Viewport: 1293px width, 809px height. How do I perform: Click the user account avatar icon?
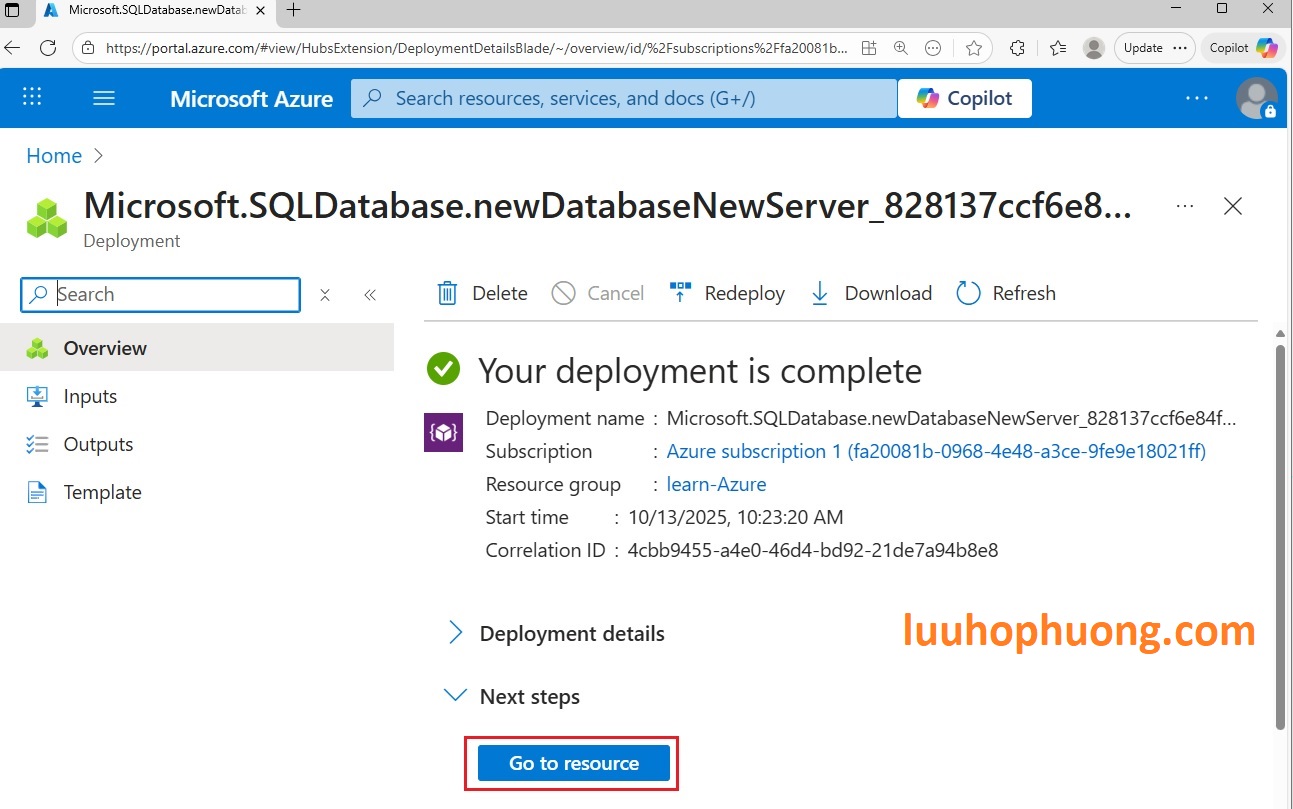click(x=1256, y=98)
